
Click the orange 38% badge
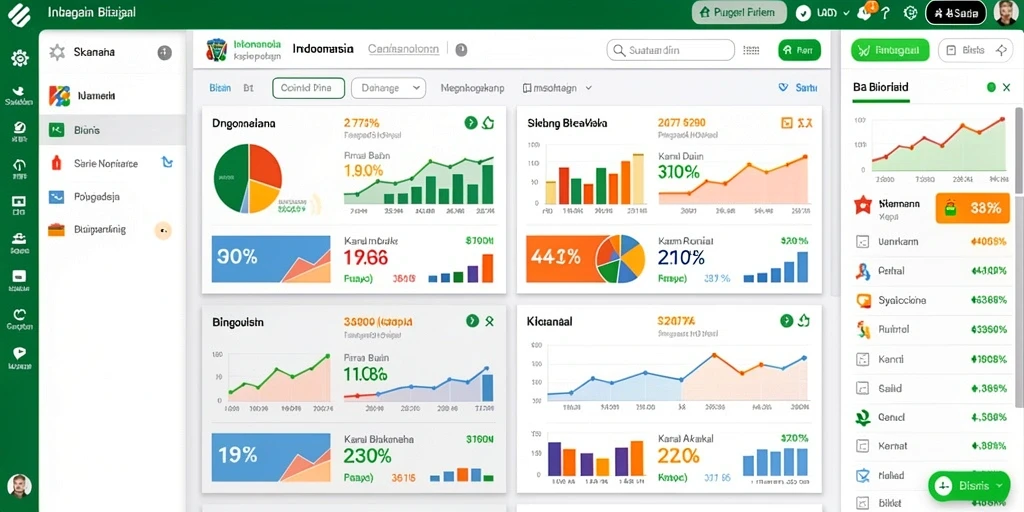coord(972,208)
